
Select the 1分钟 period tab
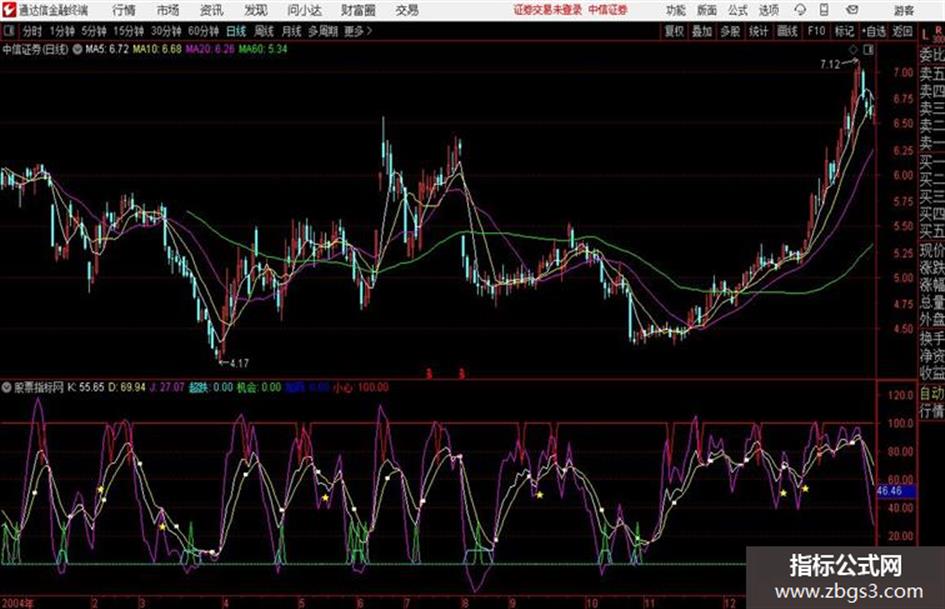click(62, 31)
